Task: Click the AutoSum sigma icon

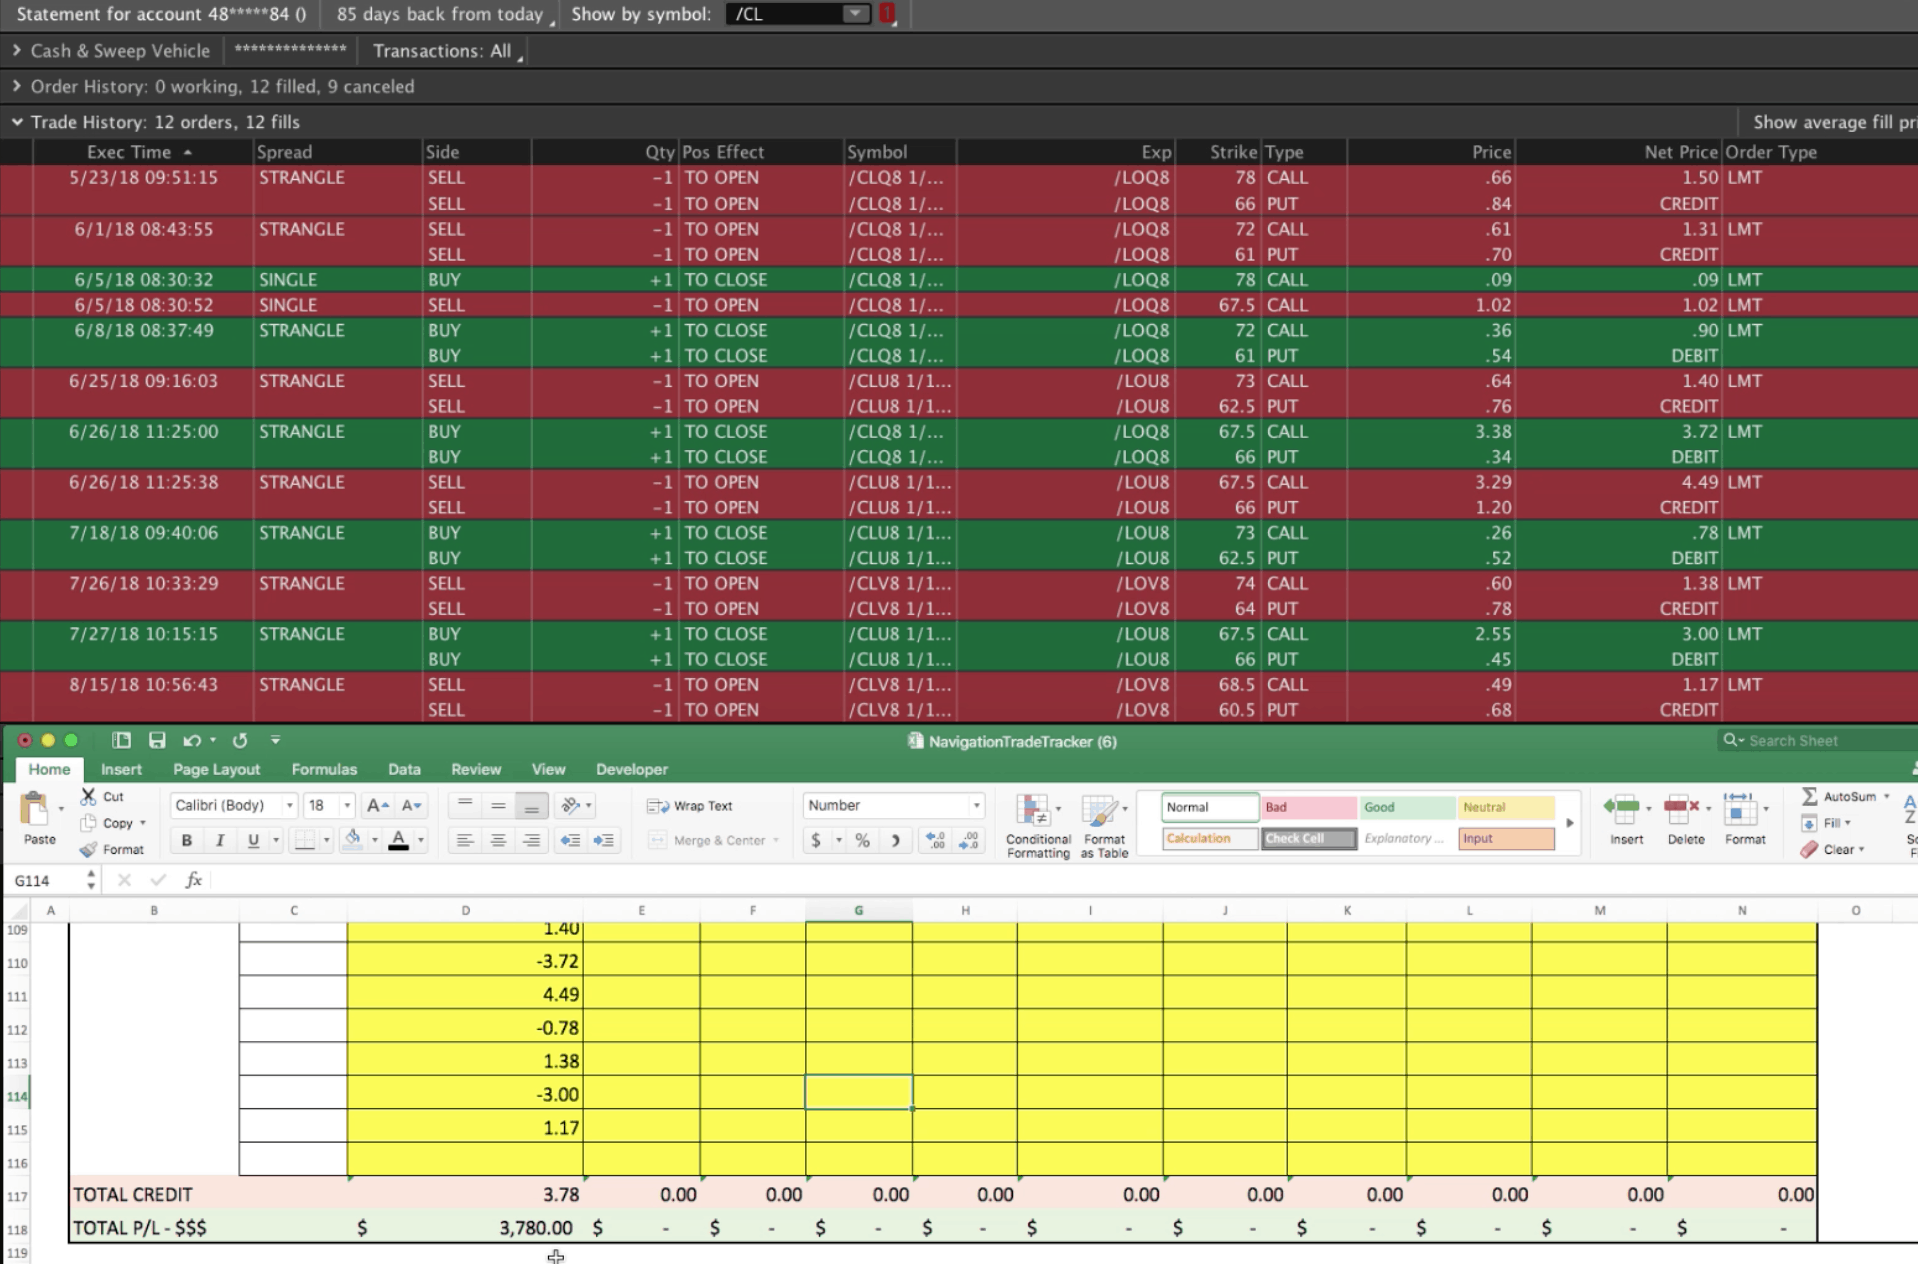Action: 1809,796
